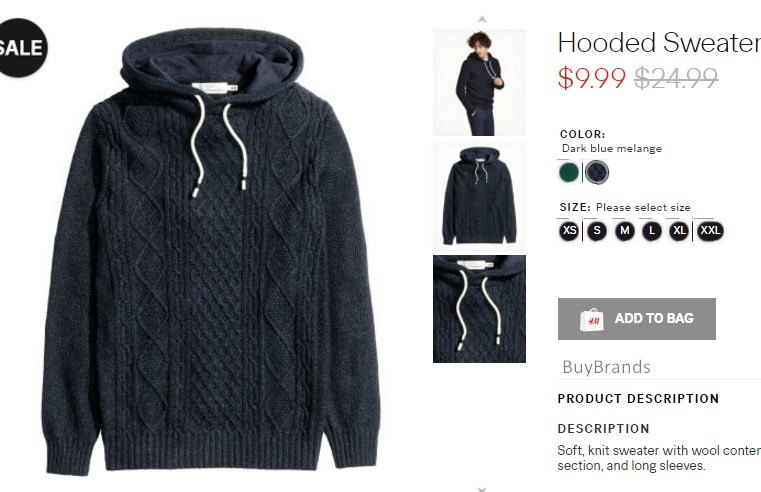Screen dimensions: 761x492
Task: Add the hooded sweater to bag
Action: [x=637, y=319]
